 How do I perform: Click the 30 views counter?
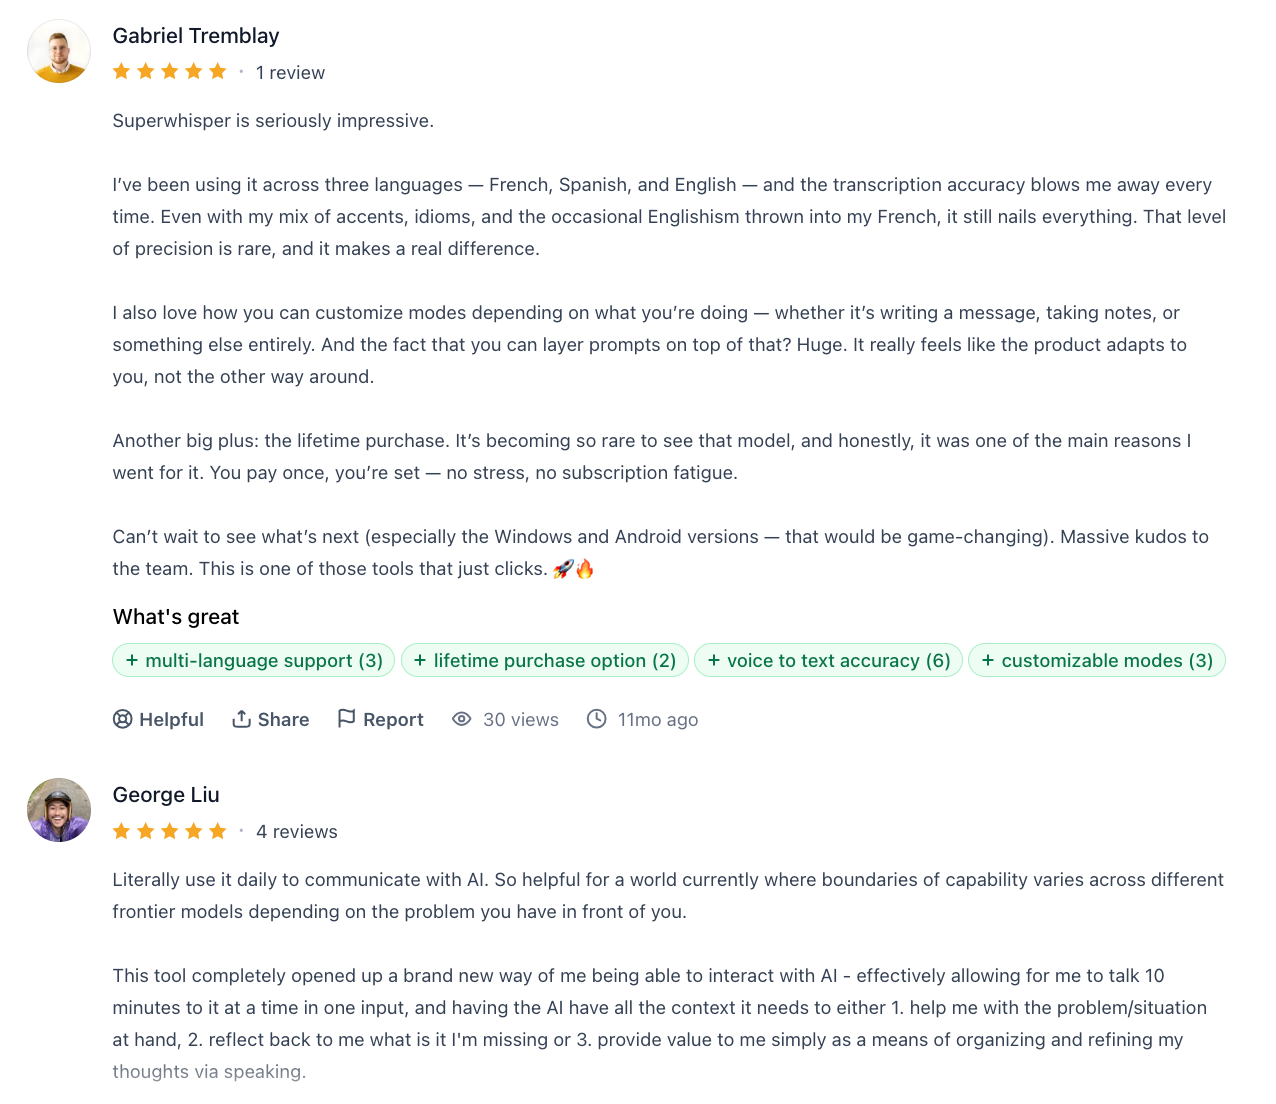coord(520,720)
